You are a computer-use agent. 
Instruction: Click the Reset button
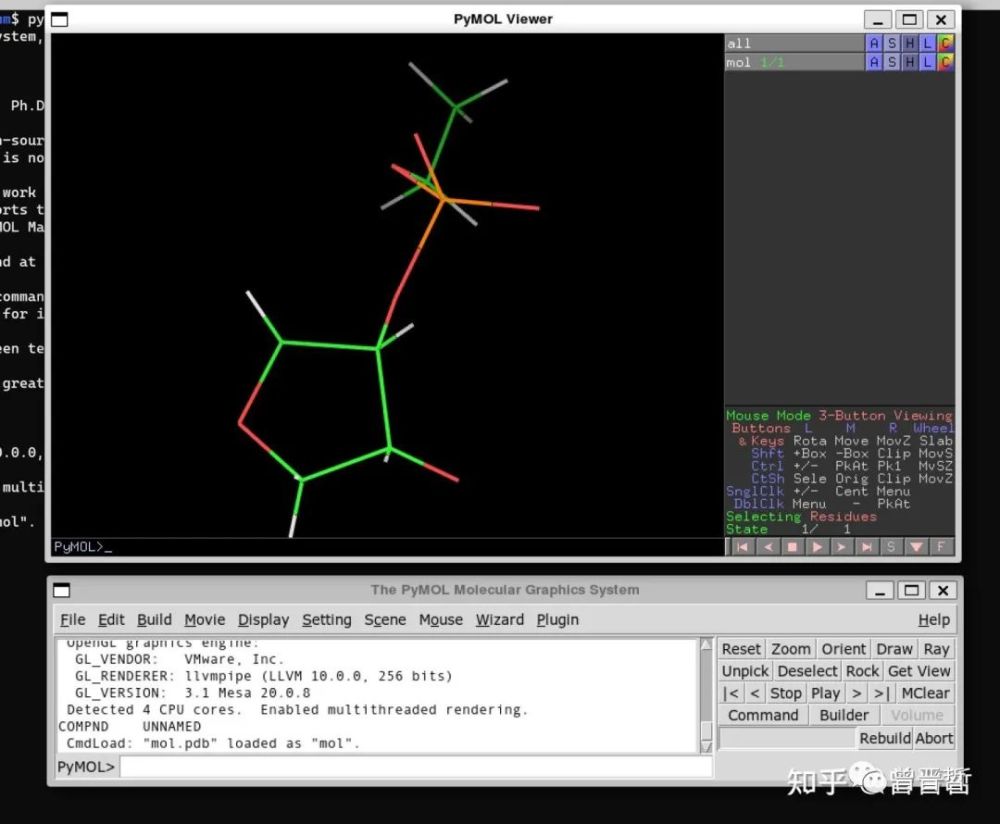741,649
